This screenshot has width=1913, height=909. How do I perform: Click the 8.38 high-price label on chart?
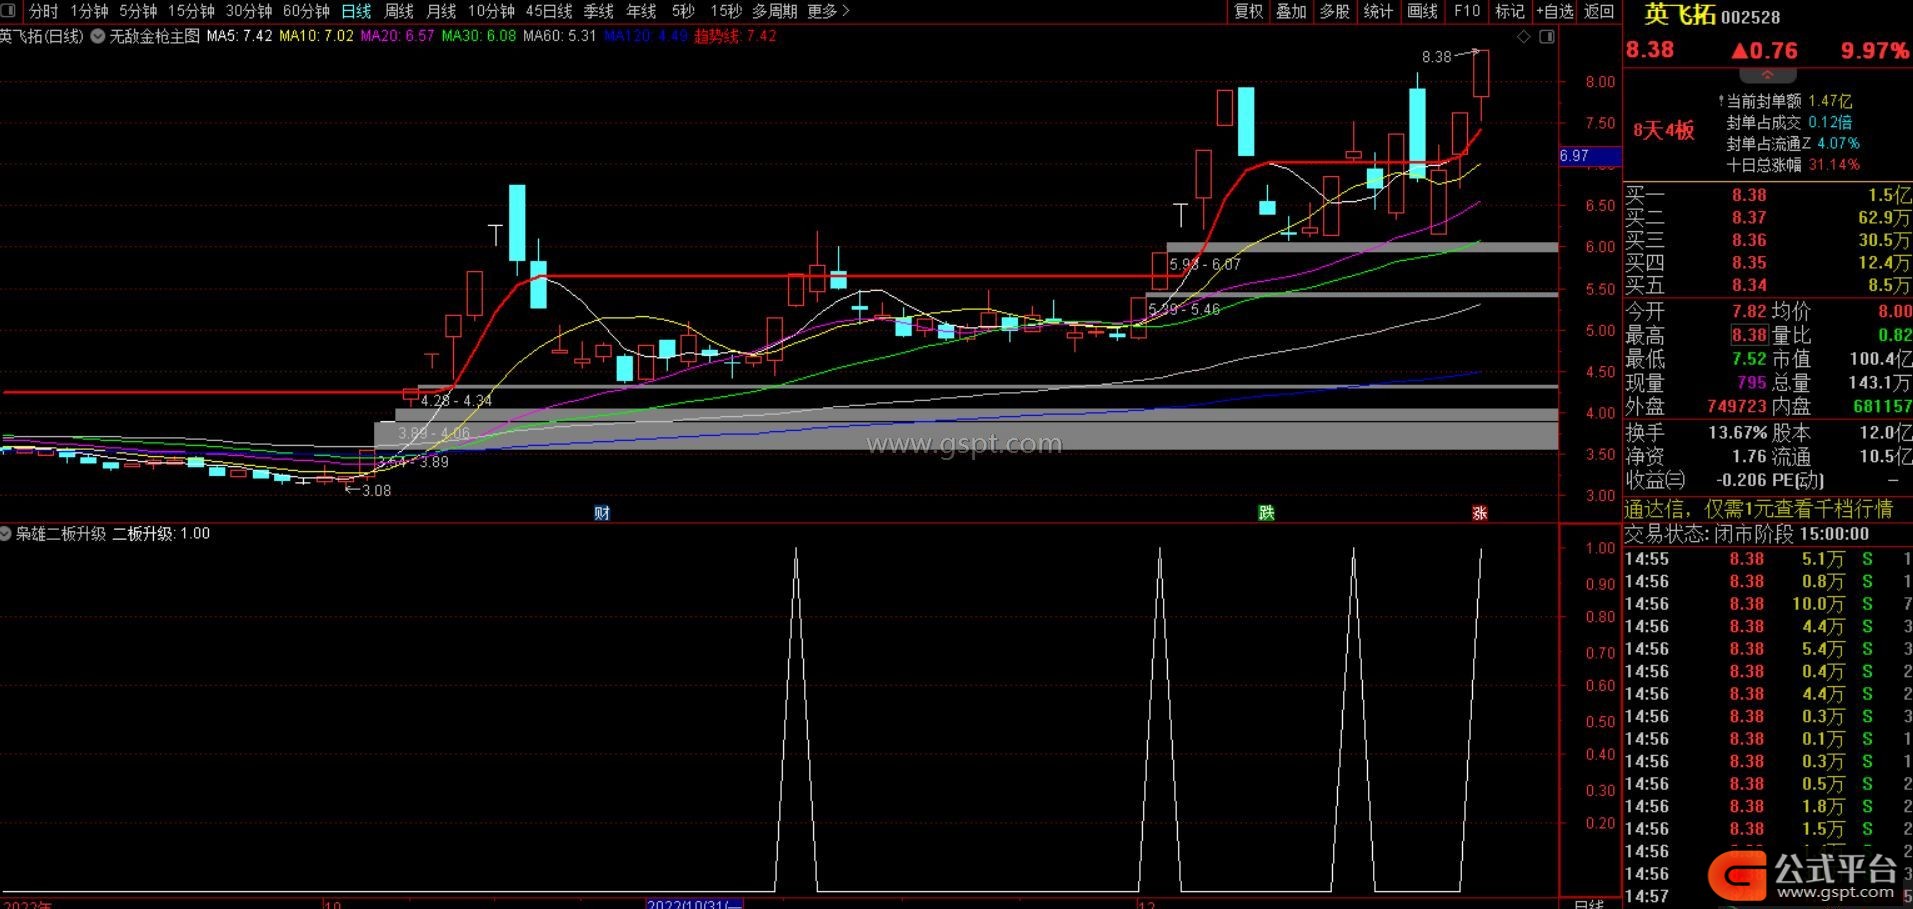pos(1436,57)
